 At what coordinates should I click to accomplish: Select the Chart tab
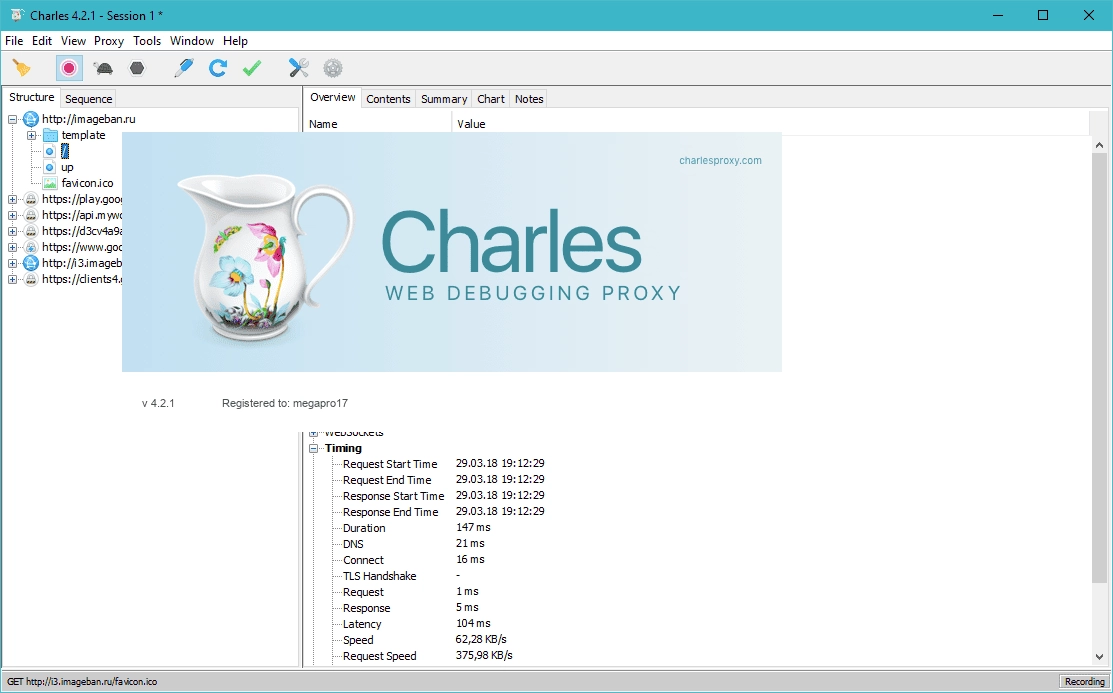[x=491, y=99]
